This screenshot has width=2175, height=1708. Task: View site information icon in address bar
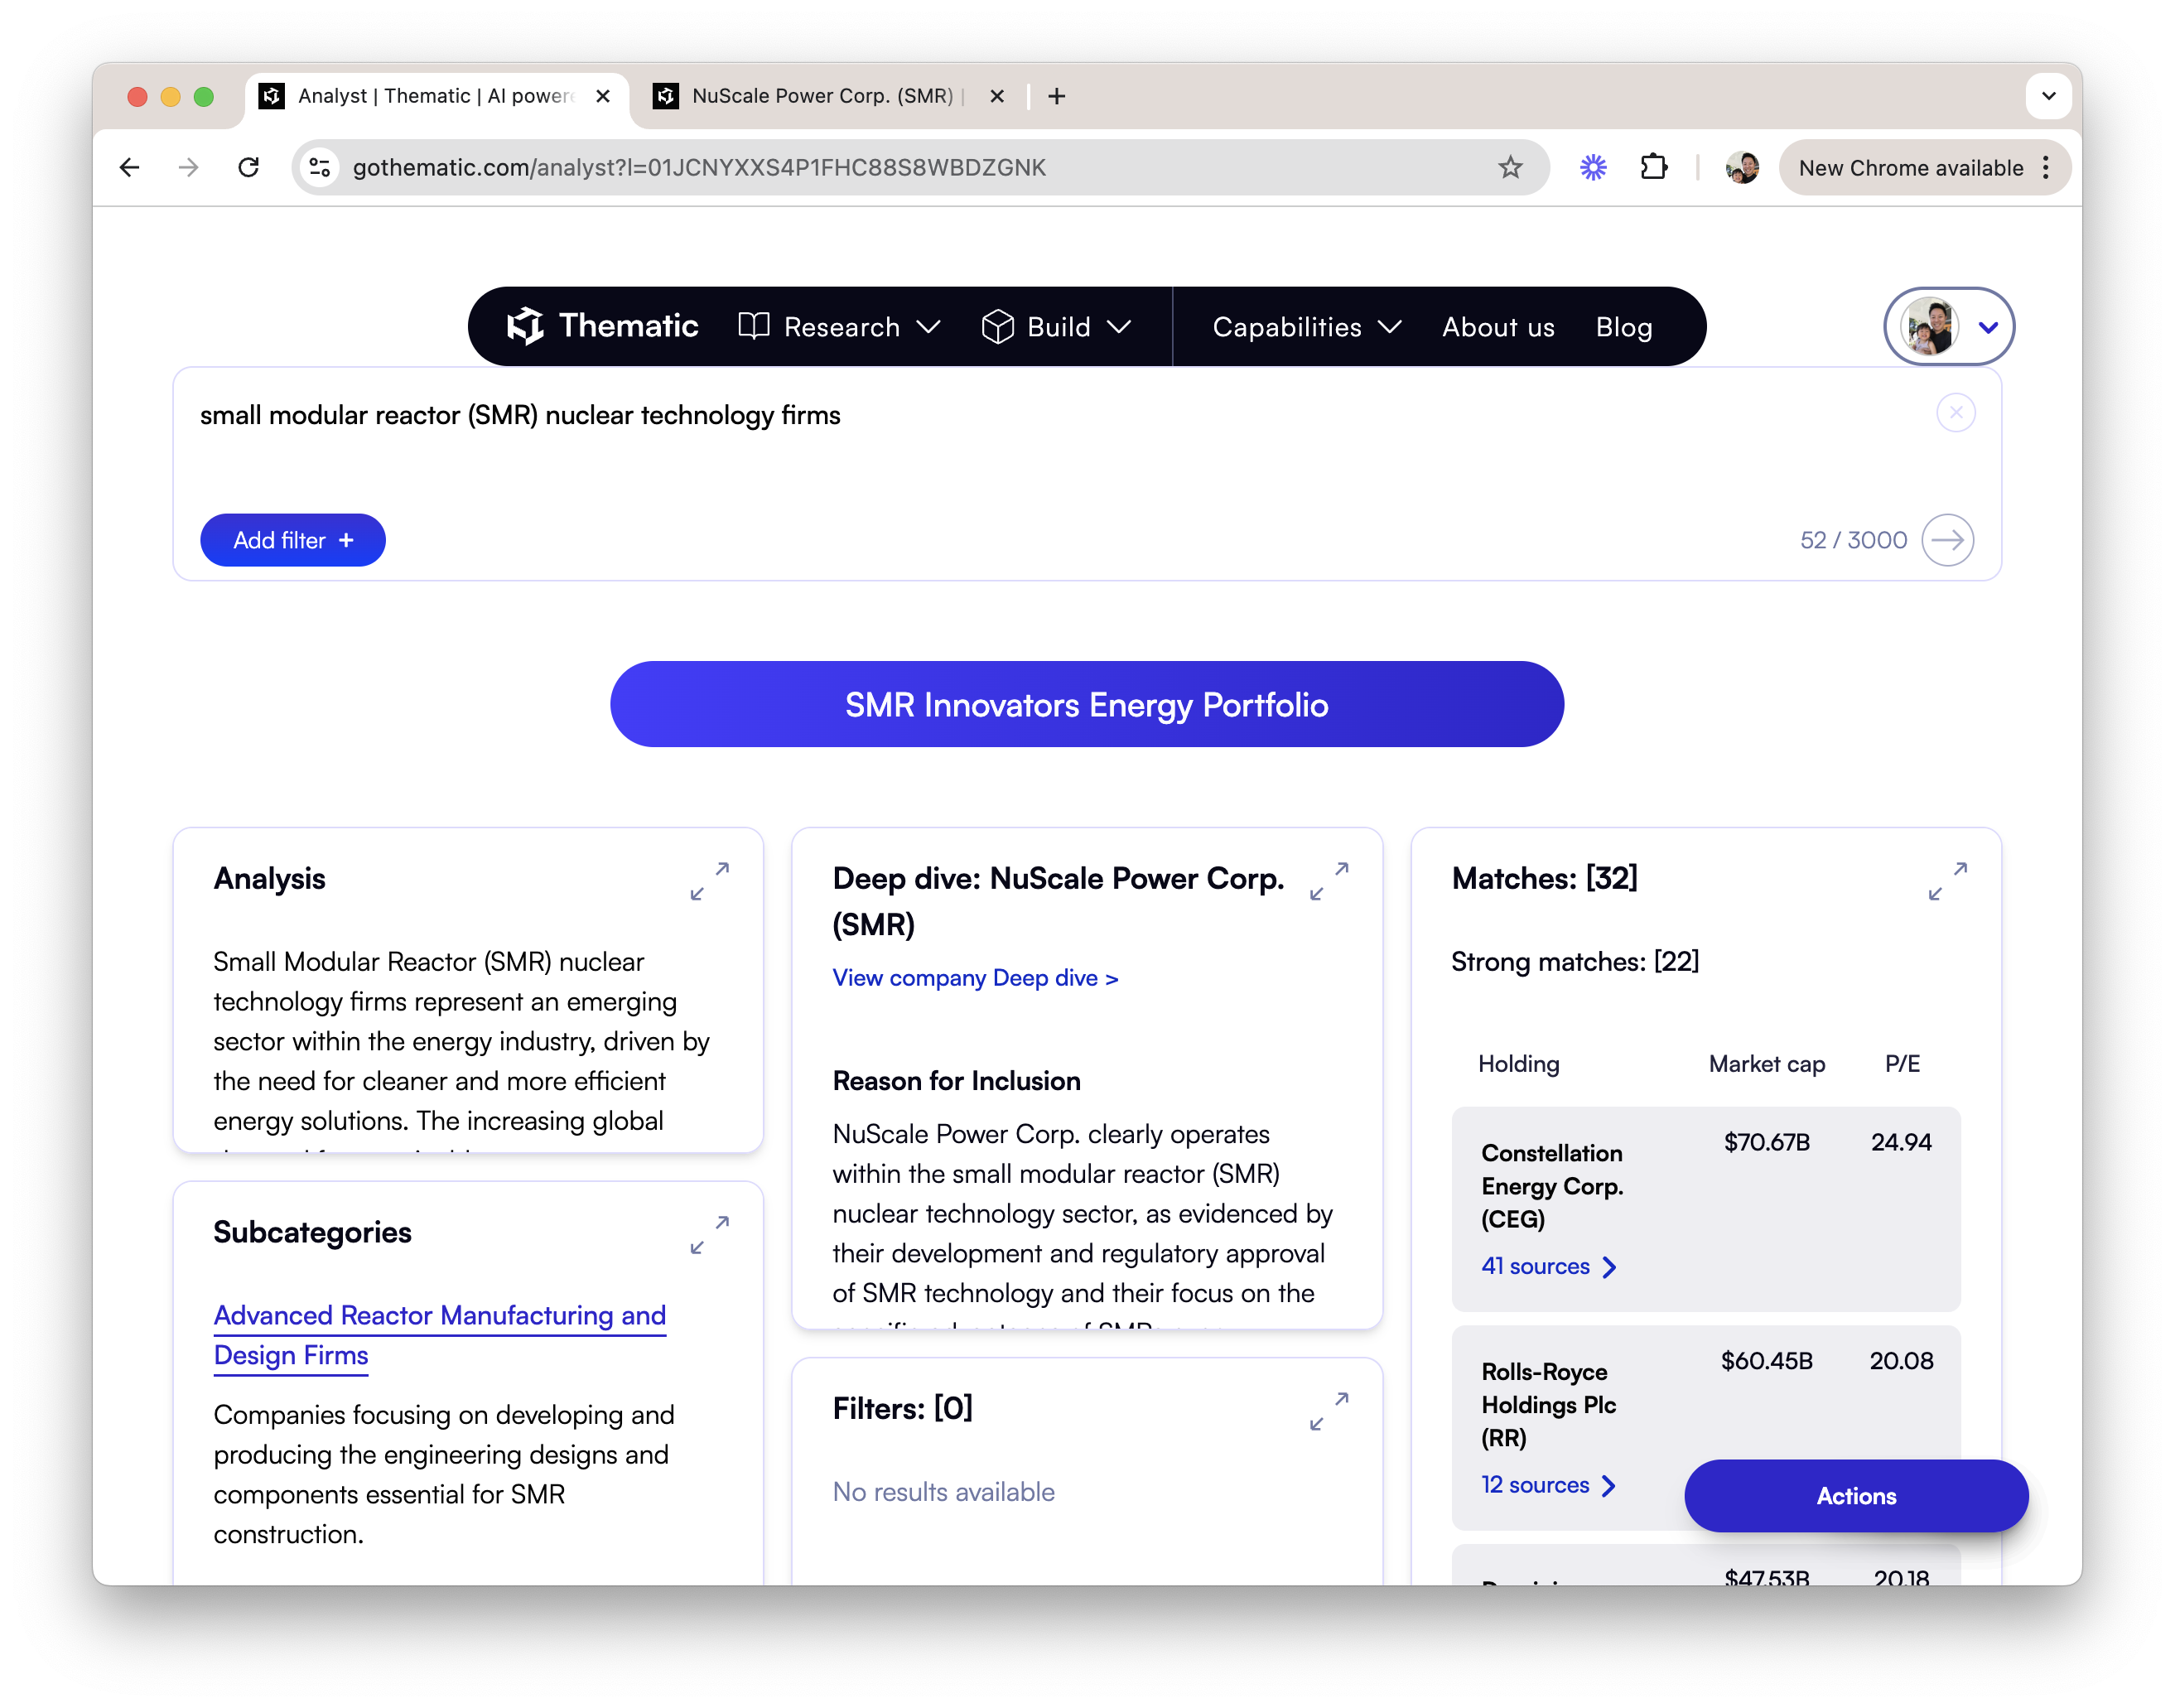click(x=320, y=167)
